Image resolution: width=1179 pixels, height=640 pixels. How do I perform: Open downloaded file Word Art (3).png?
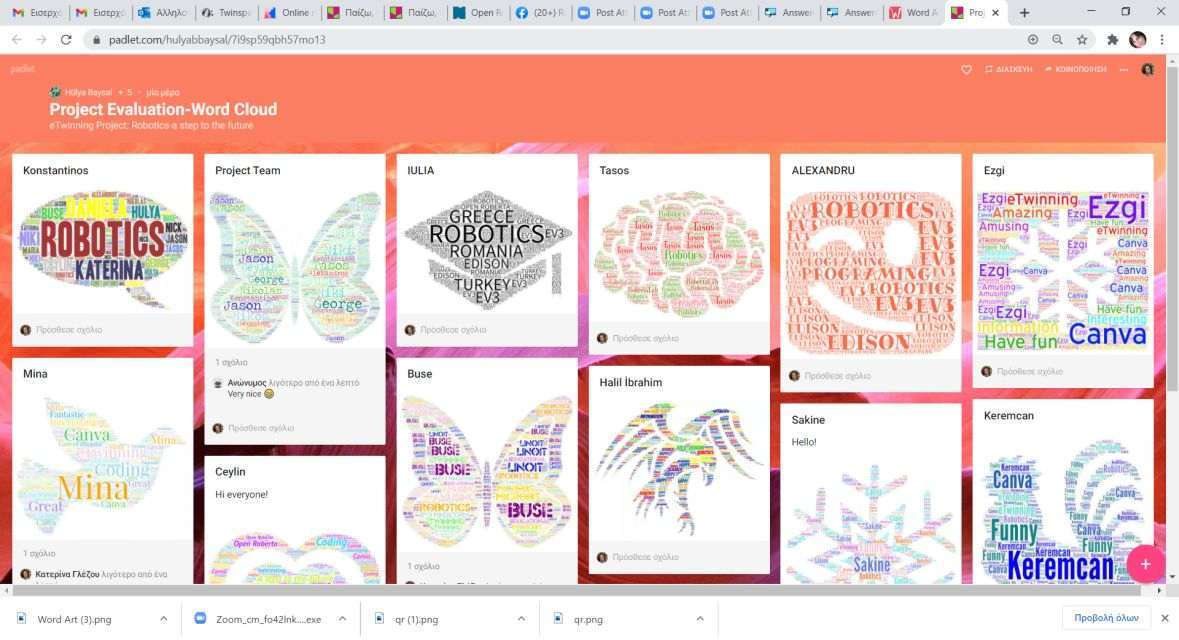click(x=74, y=619)
